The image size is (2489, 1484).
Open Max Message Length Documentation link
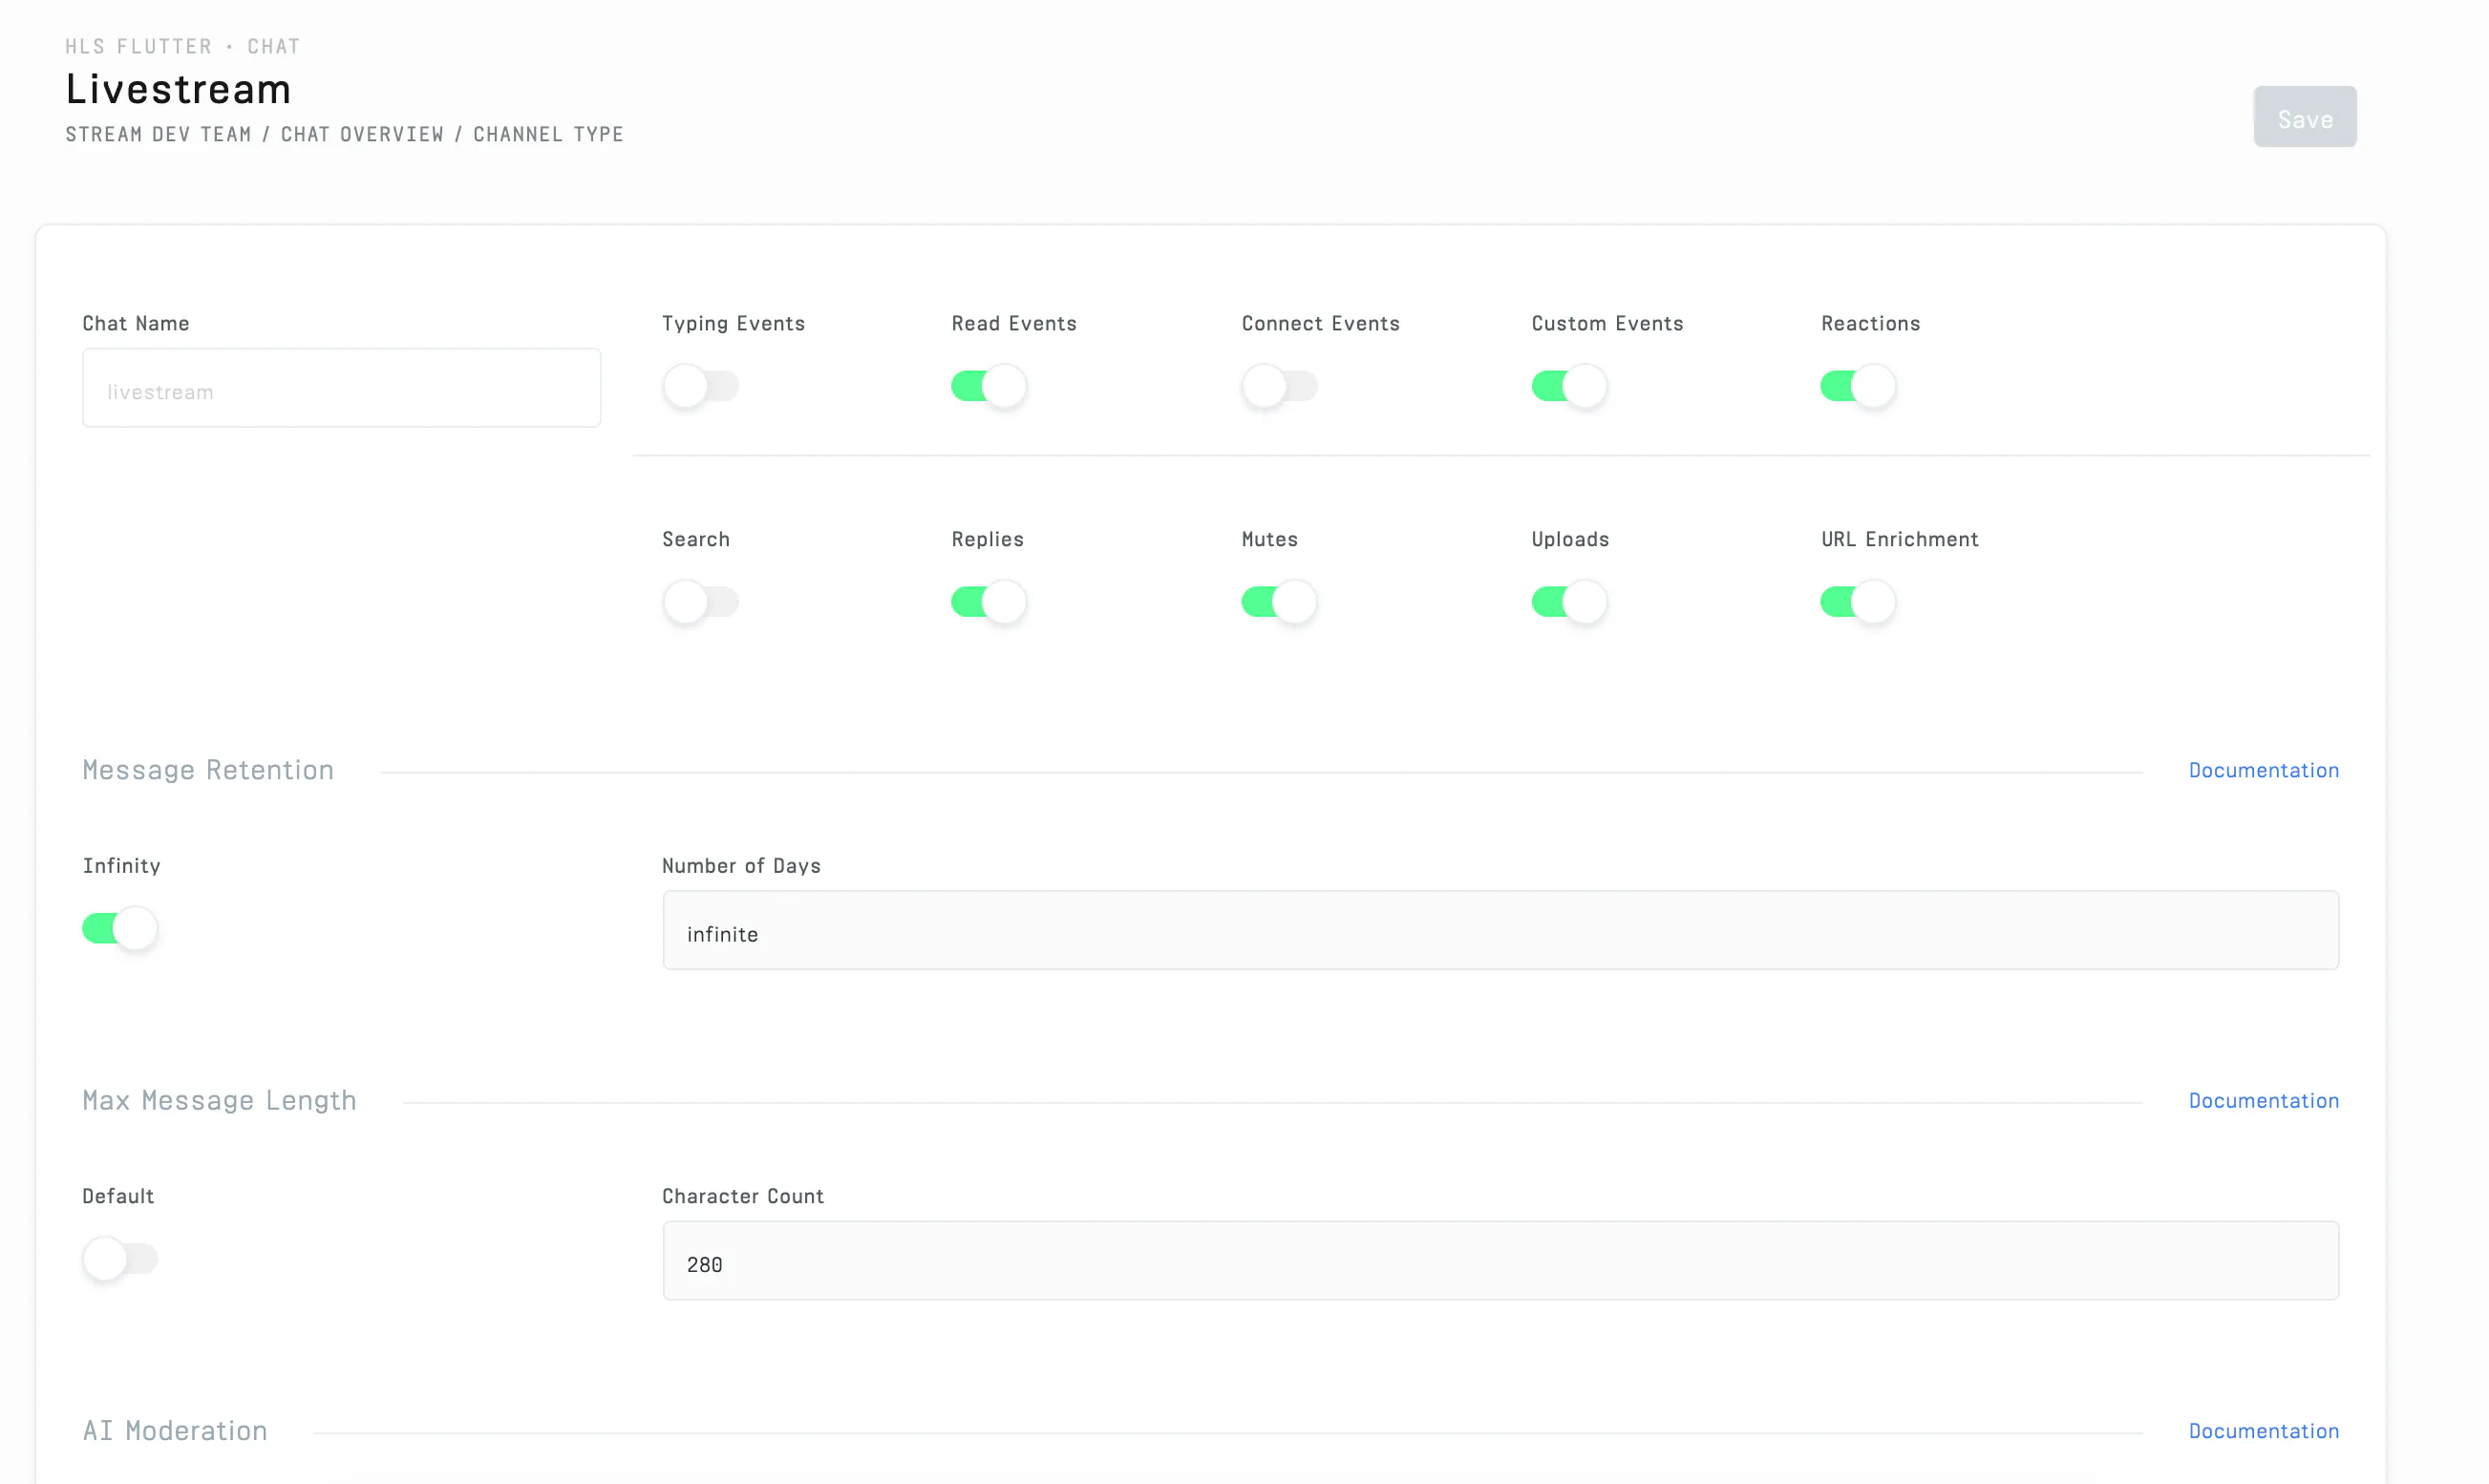(x=2264, y=1101)
